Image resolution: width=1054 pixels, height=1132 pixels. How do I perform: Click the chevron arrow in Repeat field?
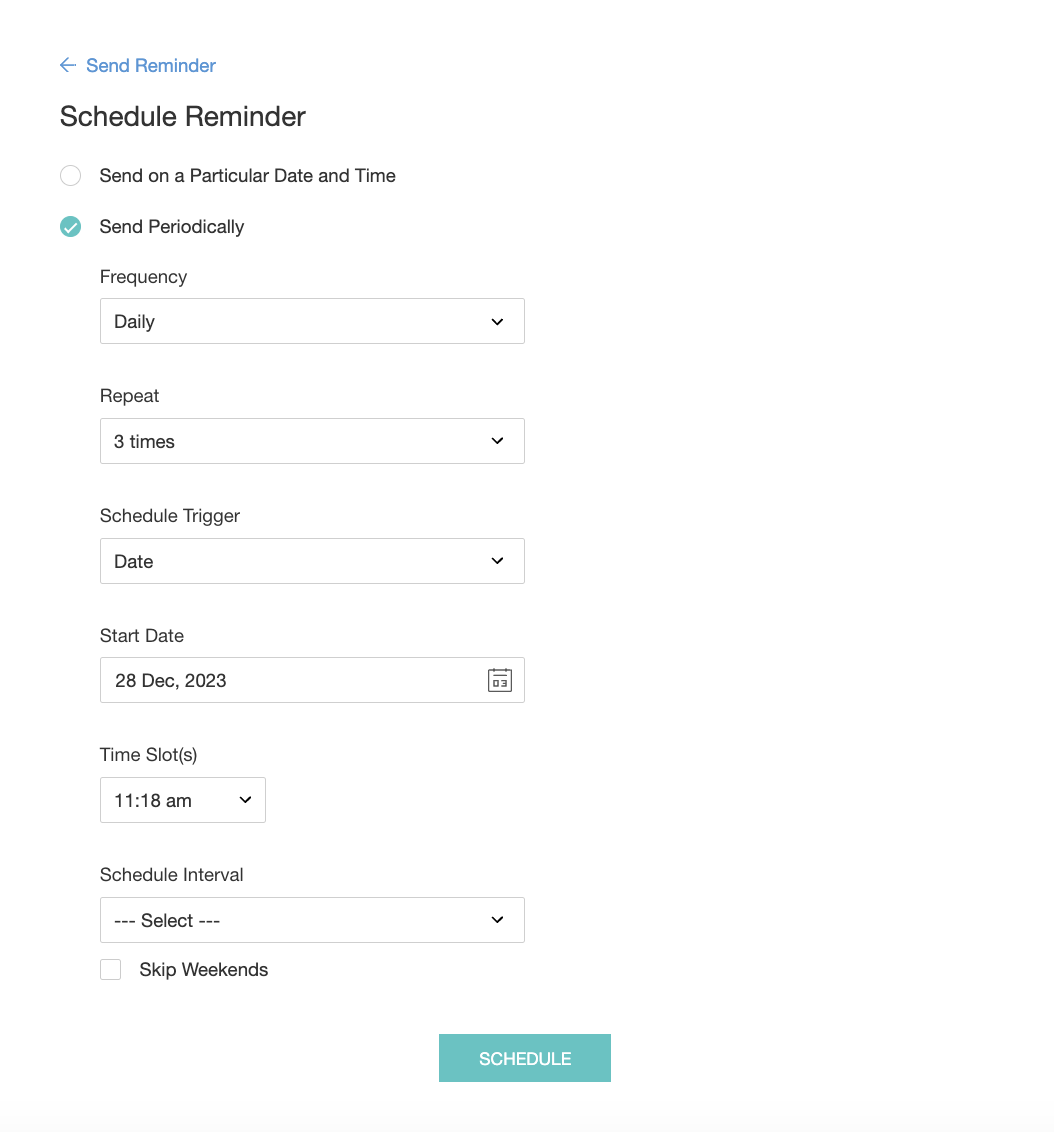pos(498,441)
